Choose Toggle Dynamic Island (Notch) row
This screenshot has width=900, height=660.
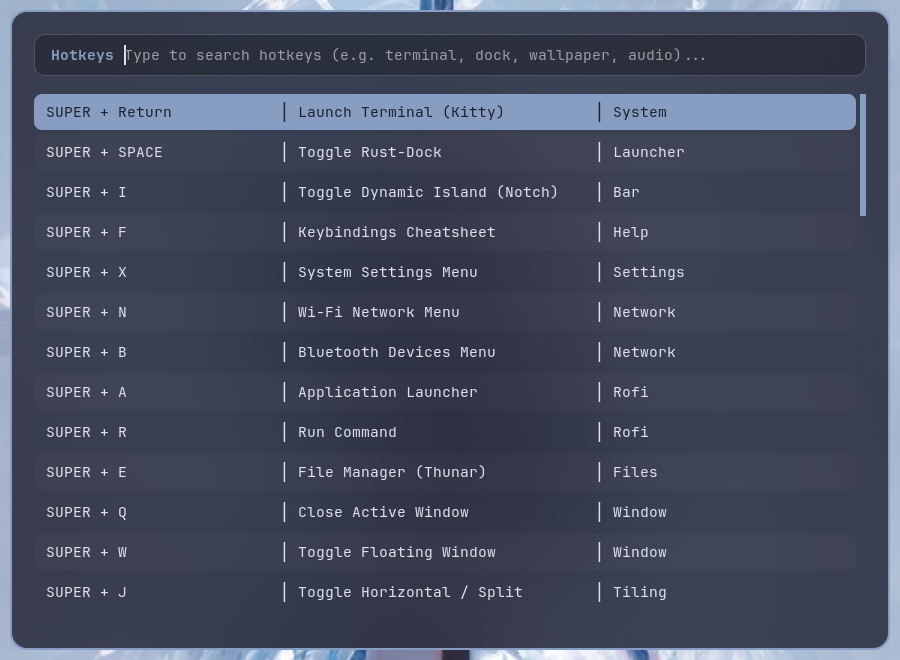(x=445, y=192)
